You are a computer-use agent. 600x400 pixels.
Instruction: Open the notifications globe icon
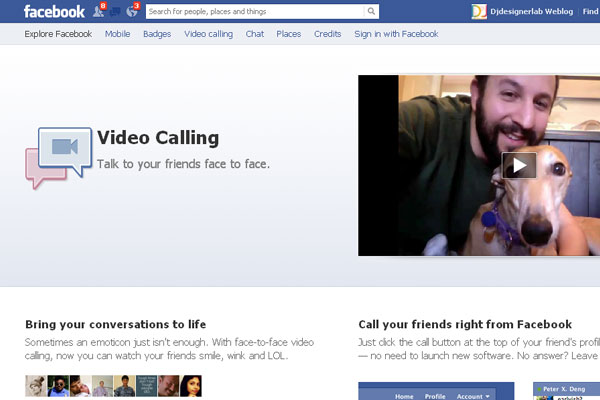[x=132, y=11]
